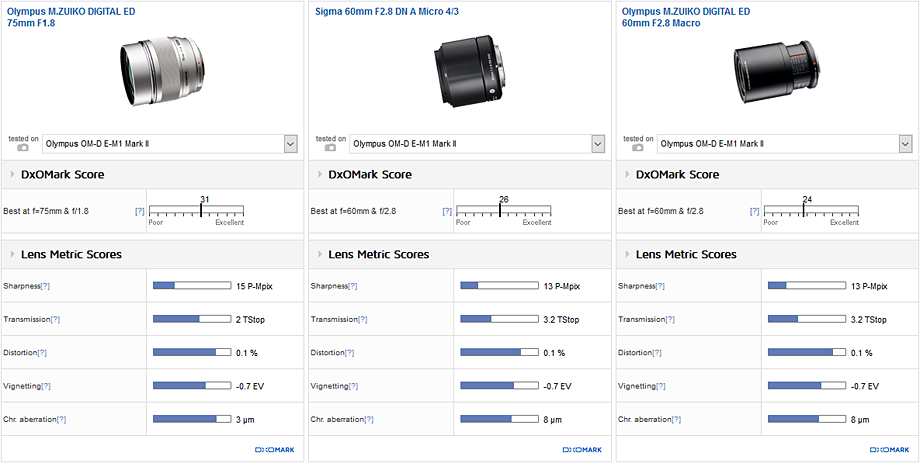
Task: Click camera icon under 'tested on' for Sigma 60mm
Action: tap(330, 148)
